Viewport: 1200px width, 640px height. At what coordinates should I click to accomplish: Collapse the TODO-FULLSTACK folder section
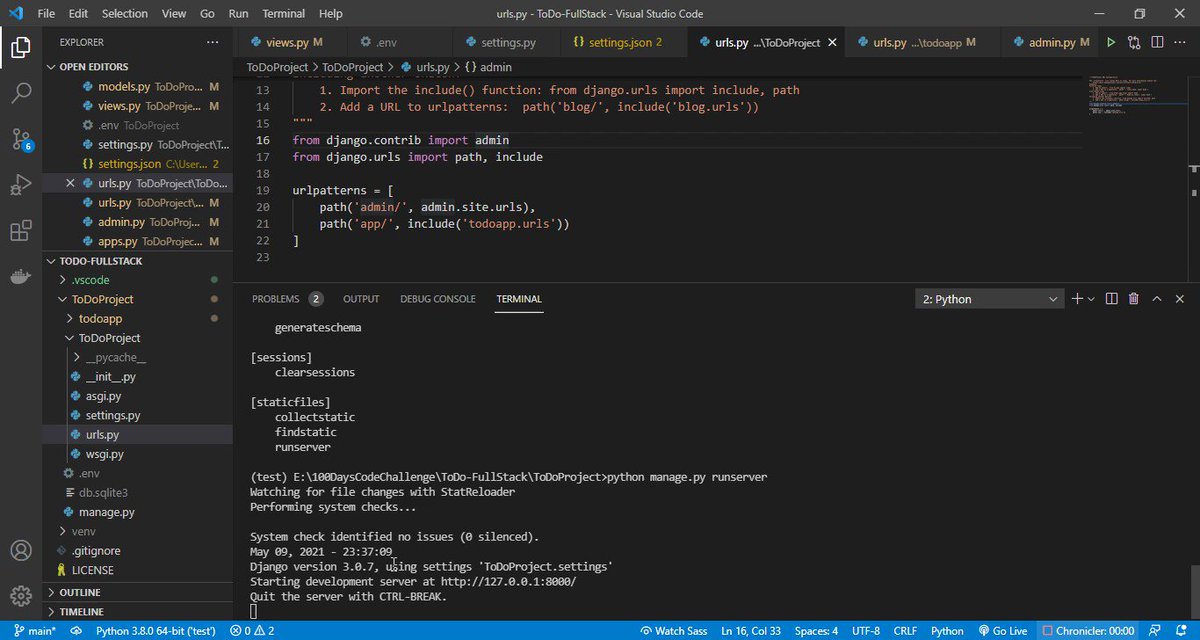click(137, 261)
